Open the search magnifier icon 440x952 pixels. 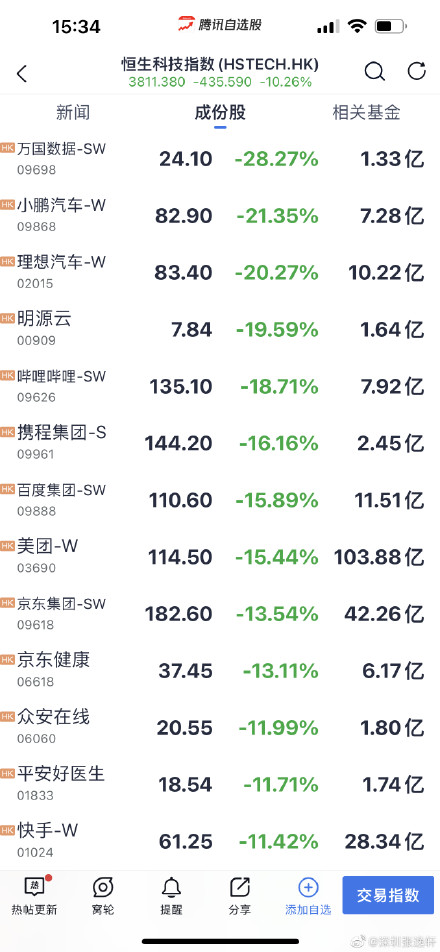click(374, 72)
